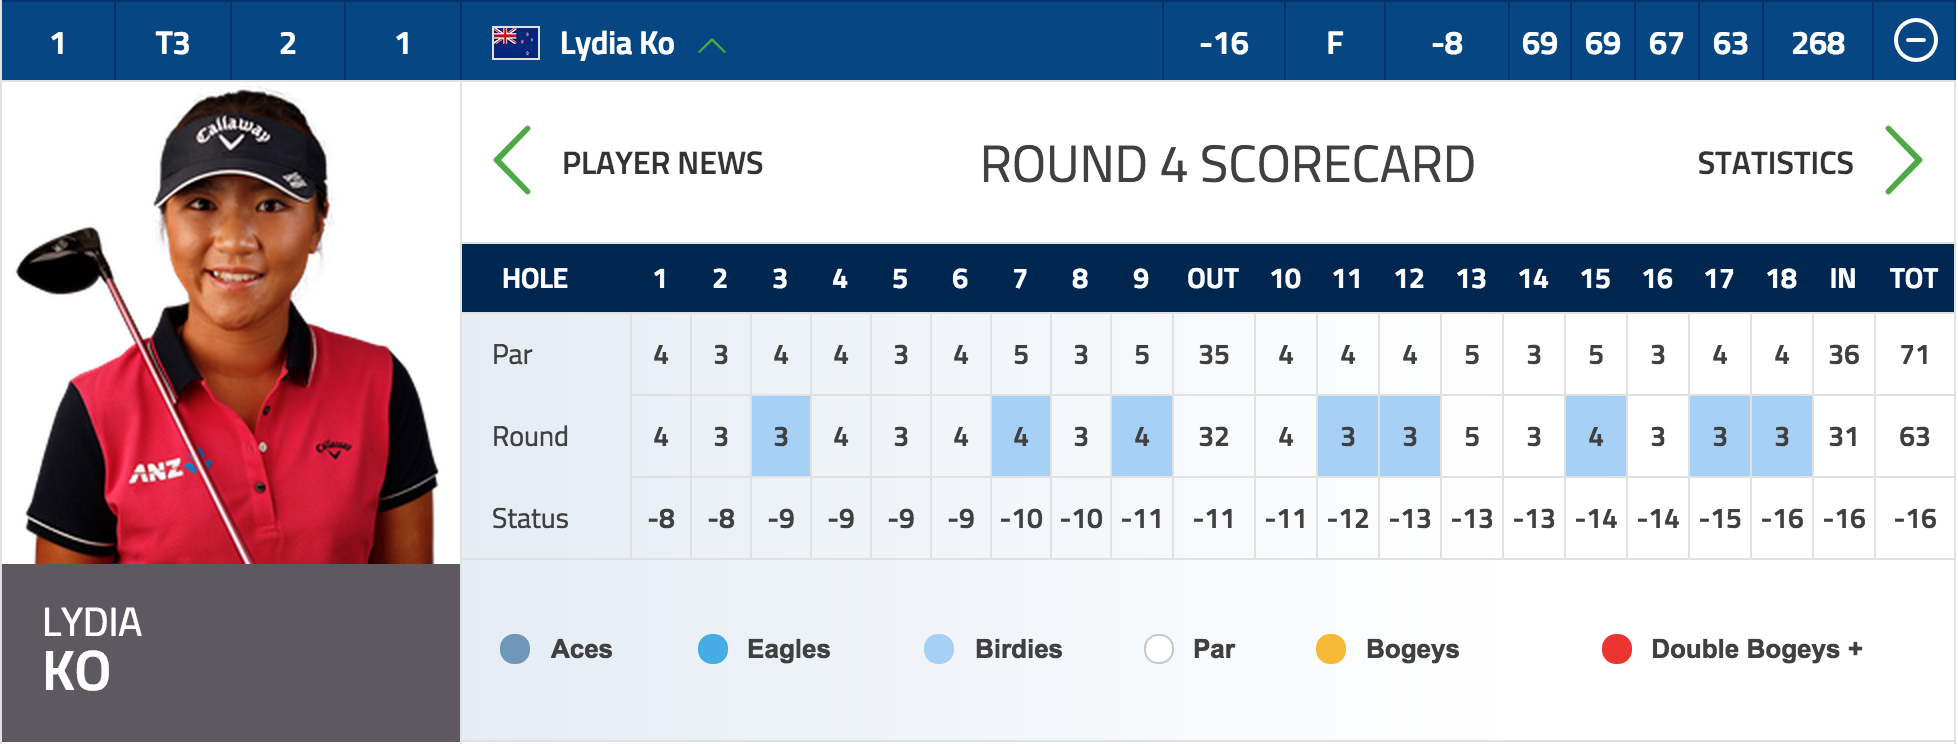The height and width of the screenshot is (744, 1958).
Task: Select the round 4 score of 63 in header
Action: (x=1730, y=43)
